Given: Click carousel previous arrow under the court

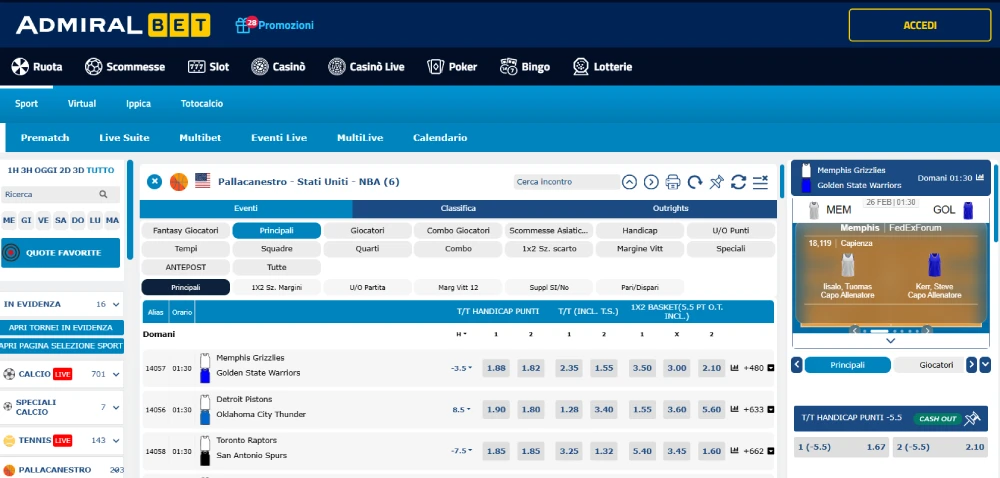Looking at the screenshot, I should click(854, 330).
